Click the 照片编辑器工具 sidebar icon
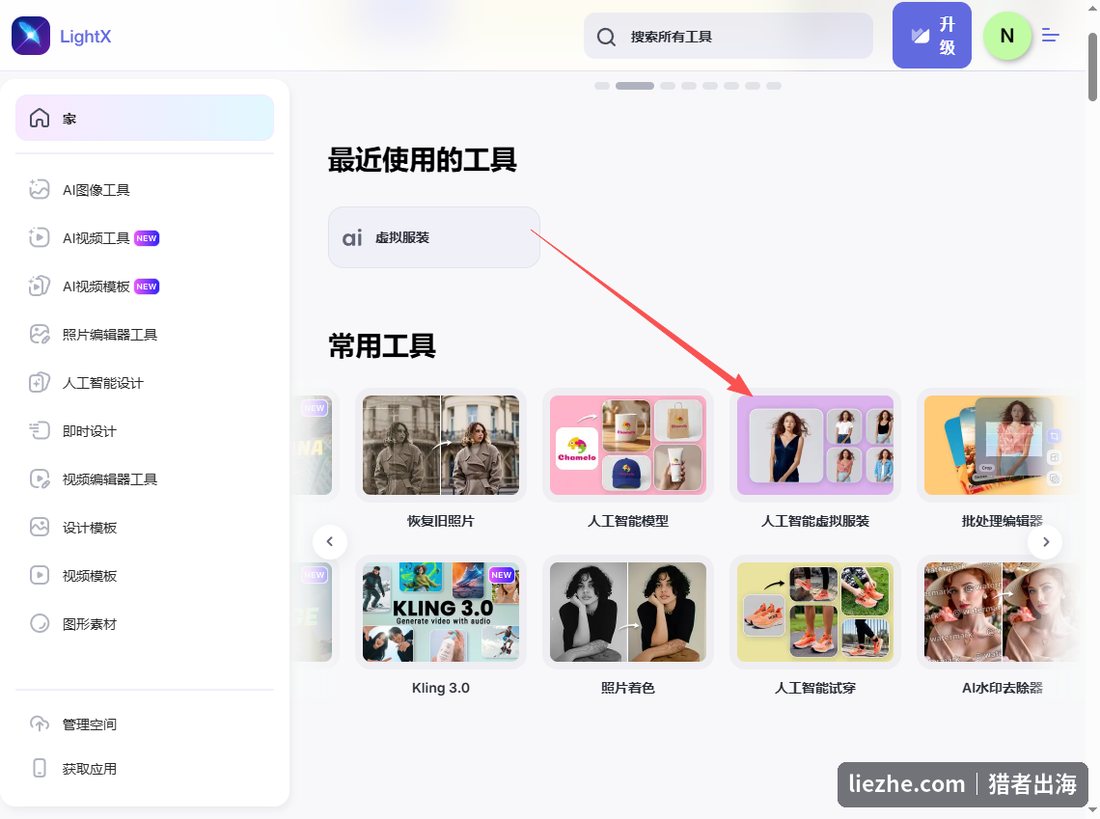The image size is (1100, 819). point(39,334)
